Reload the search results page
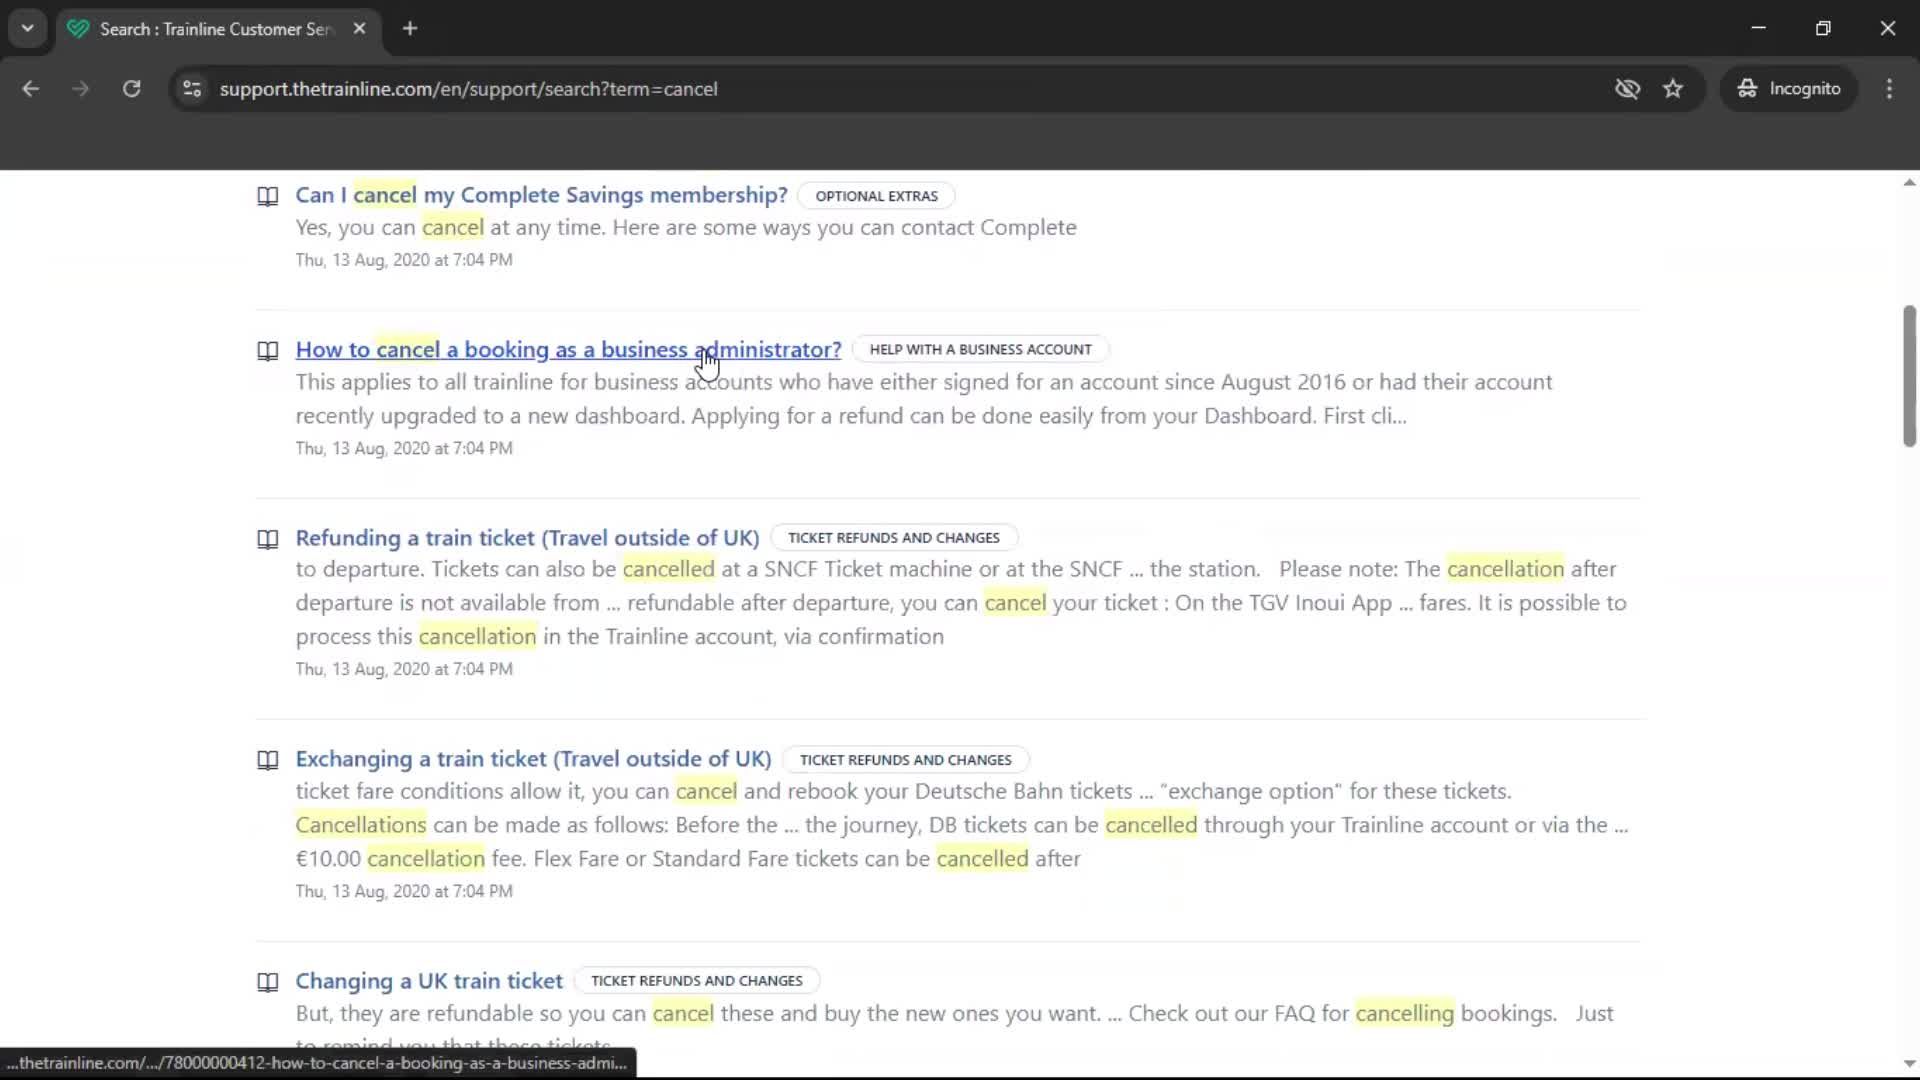The height and width of the screenshot is (1080, 1920). (131, 88)
